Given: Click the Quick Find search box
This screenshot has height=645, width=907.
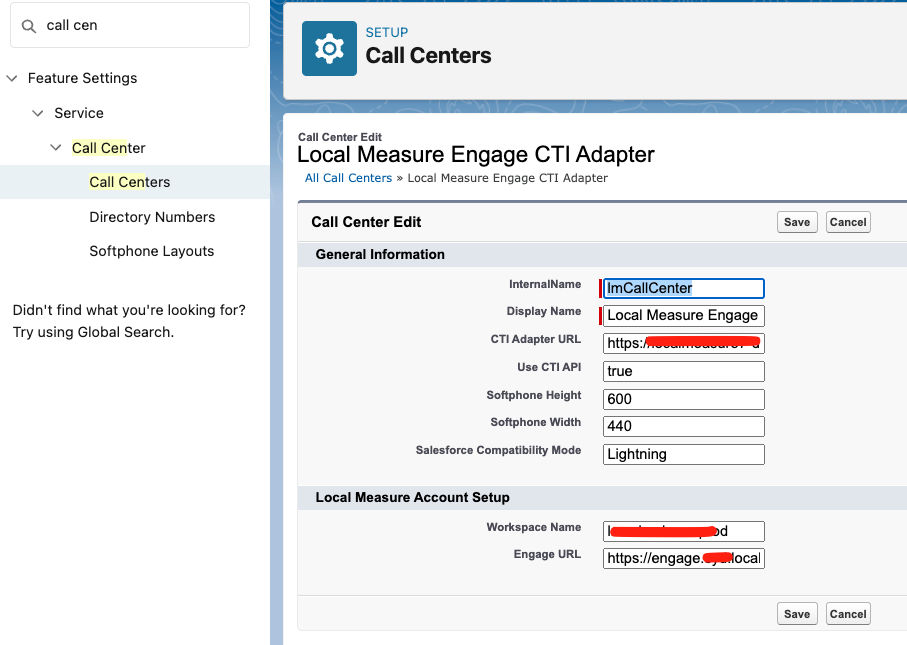Looking at the screenshot, I should coord(140,25).
